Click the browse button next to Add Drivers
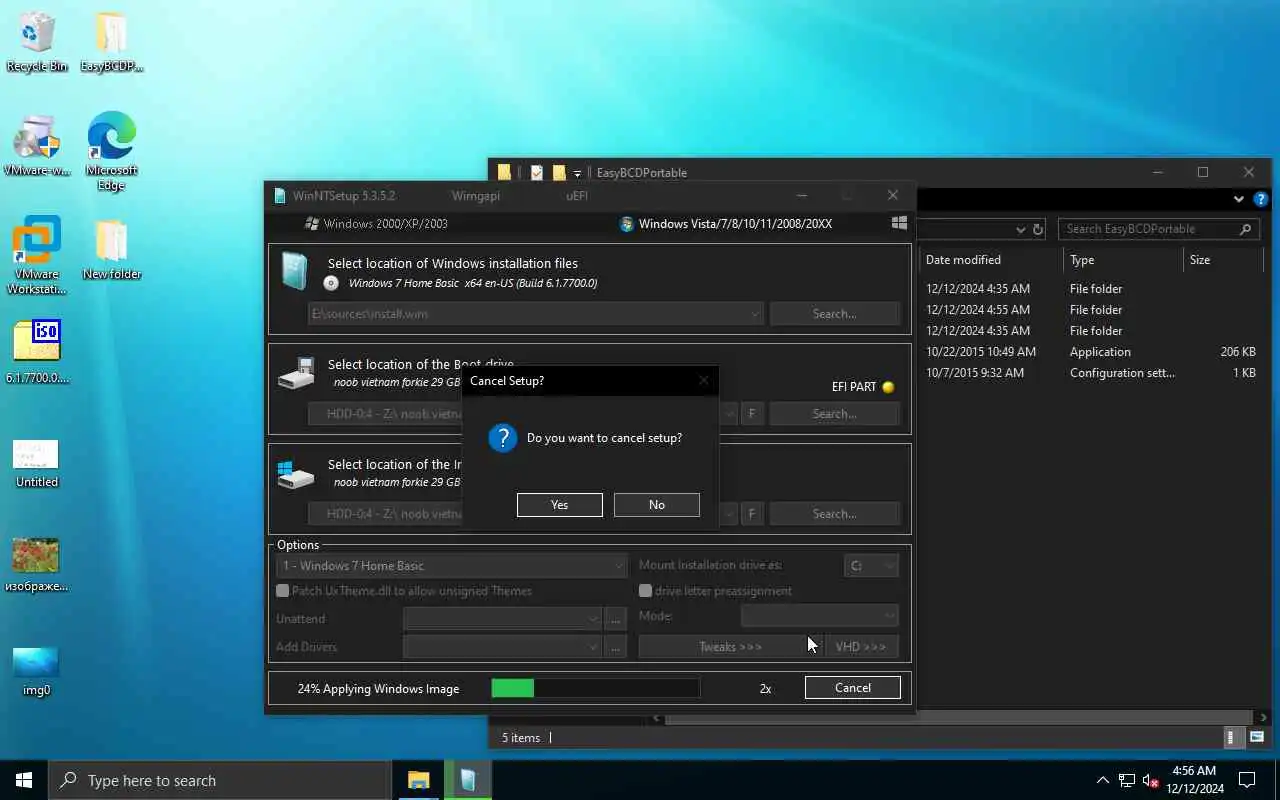Screen dimensions: 1280x800 616,647
